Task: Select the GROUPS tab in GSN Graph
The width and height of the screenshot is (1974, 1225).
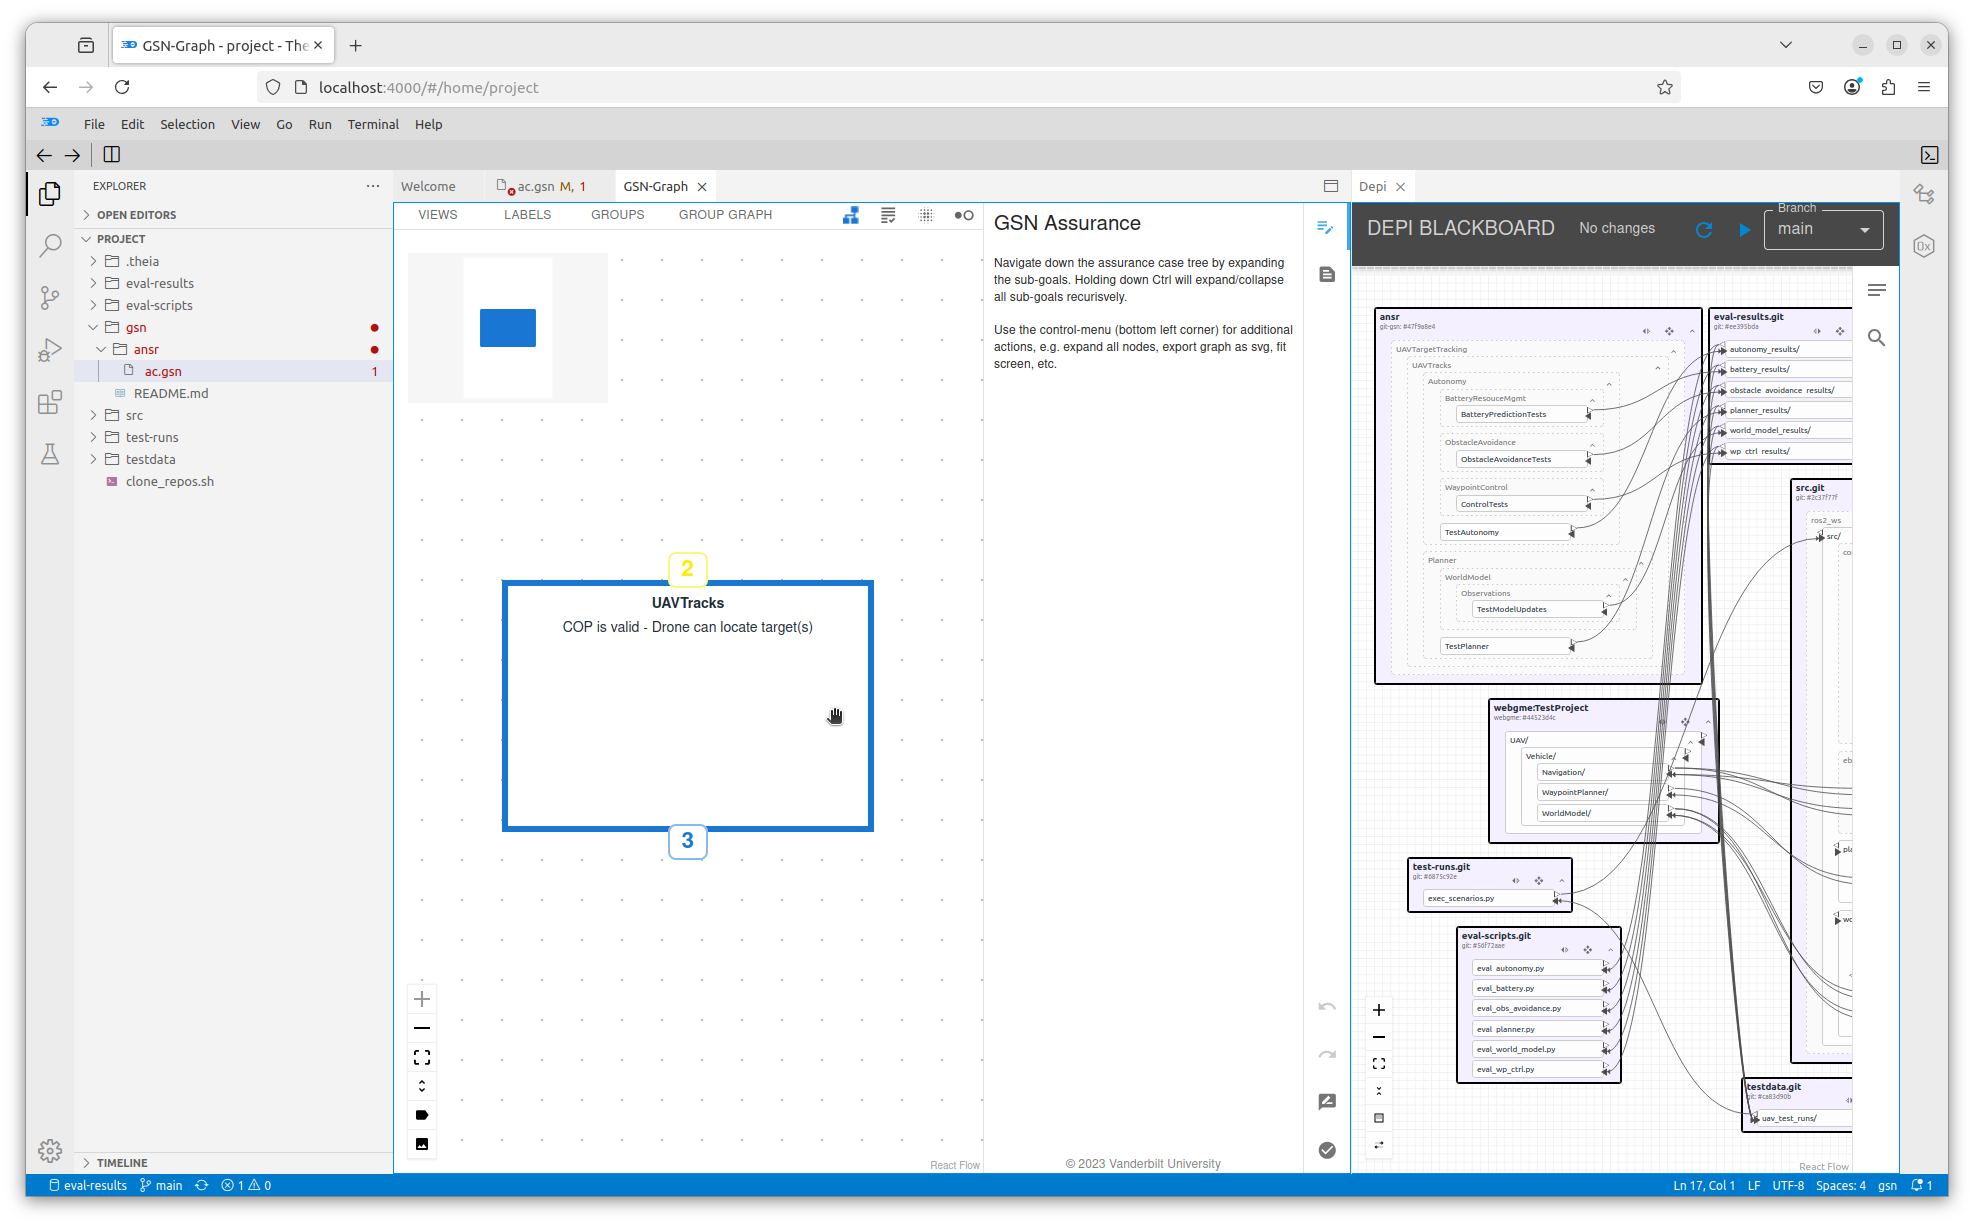Action: point(617,215)
